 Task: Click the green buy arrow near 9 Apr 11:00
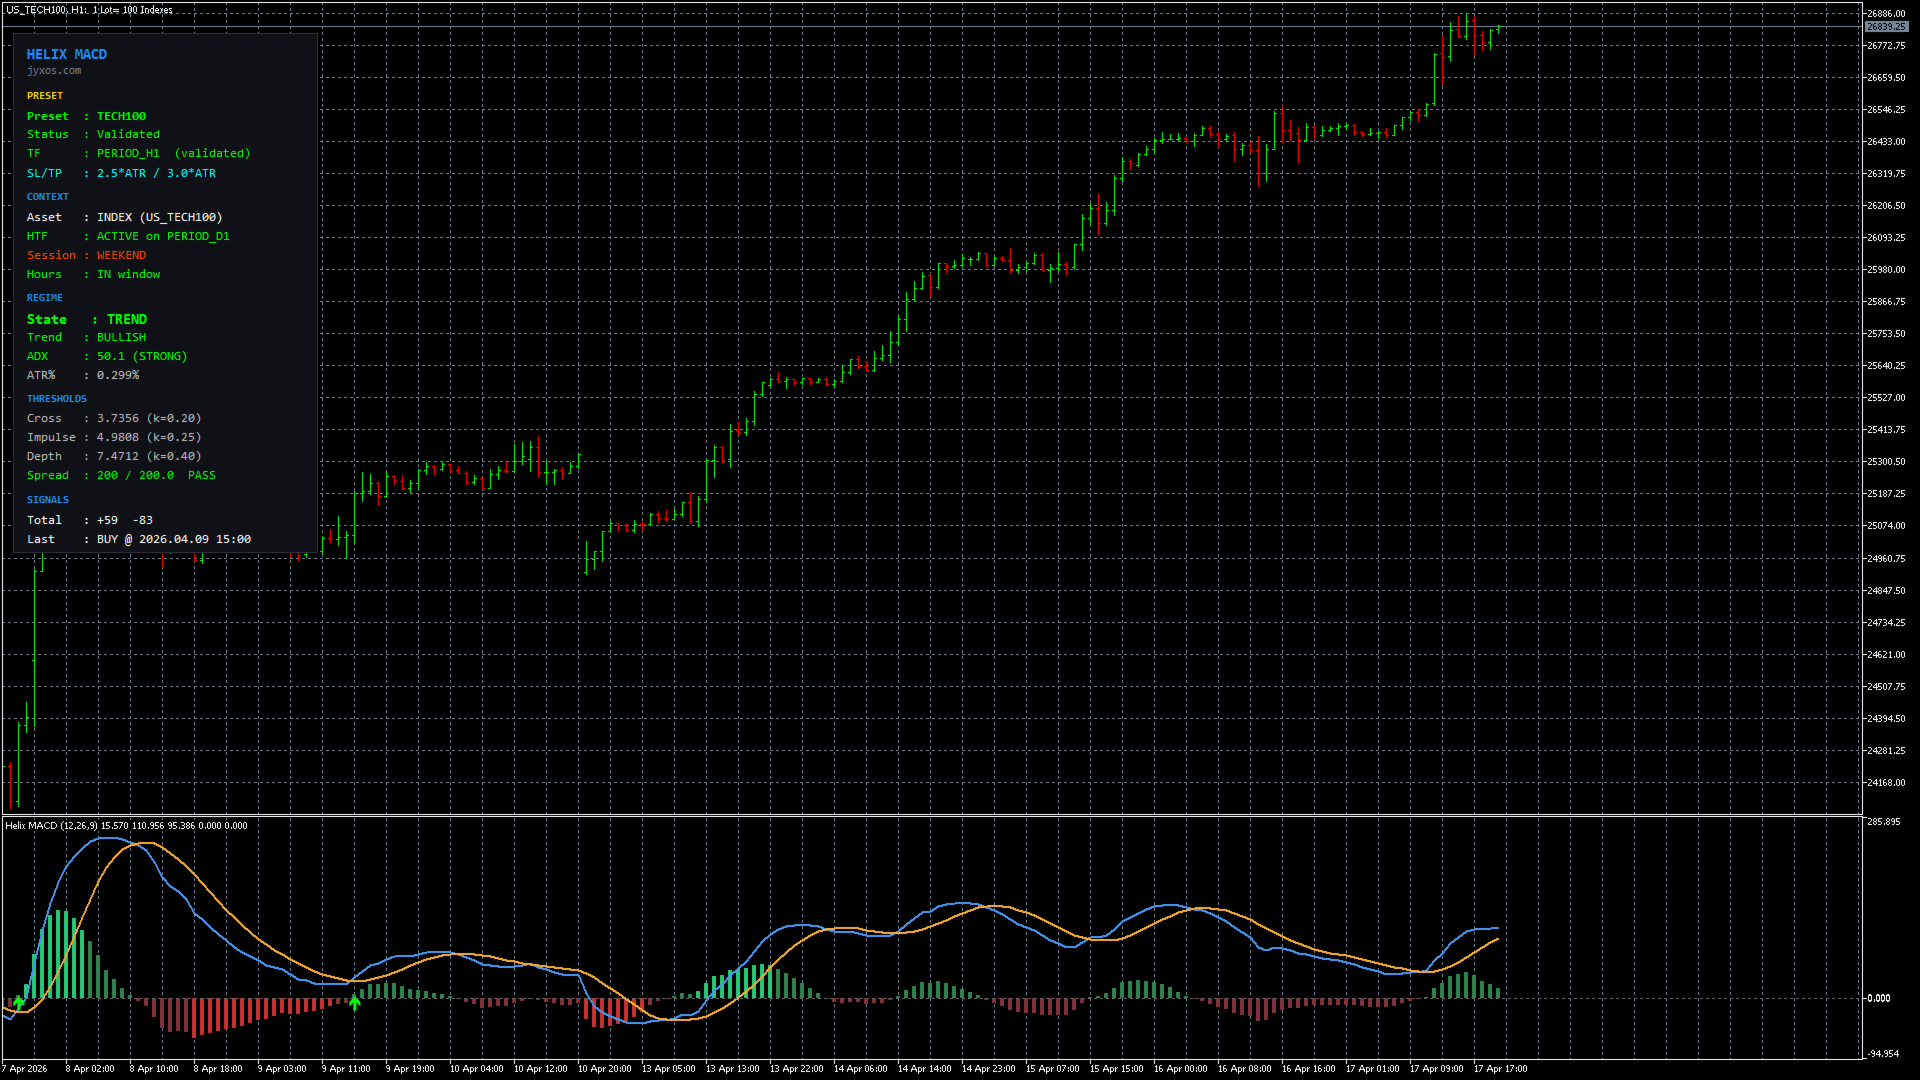[x=354, y=1001]
